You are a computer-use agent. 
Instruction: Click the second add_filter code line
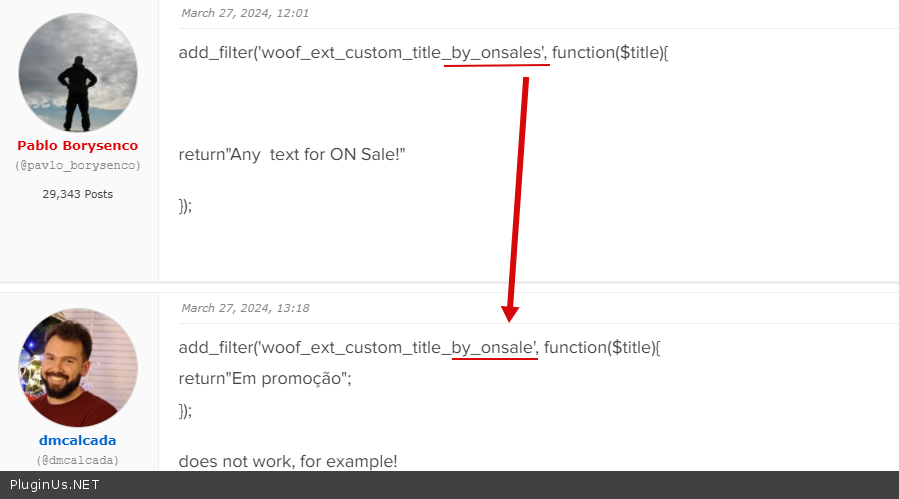(x=419, y=348)
